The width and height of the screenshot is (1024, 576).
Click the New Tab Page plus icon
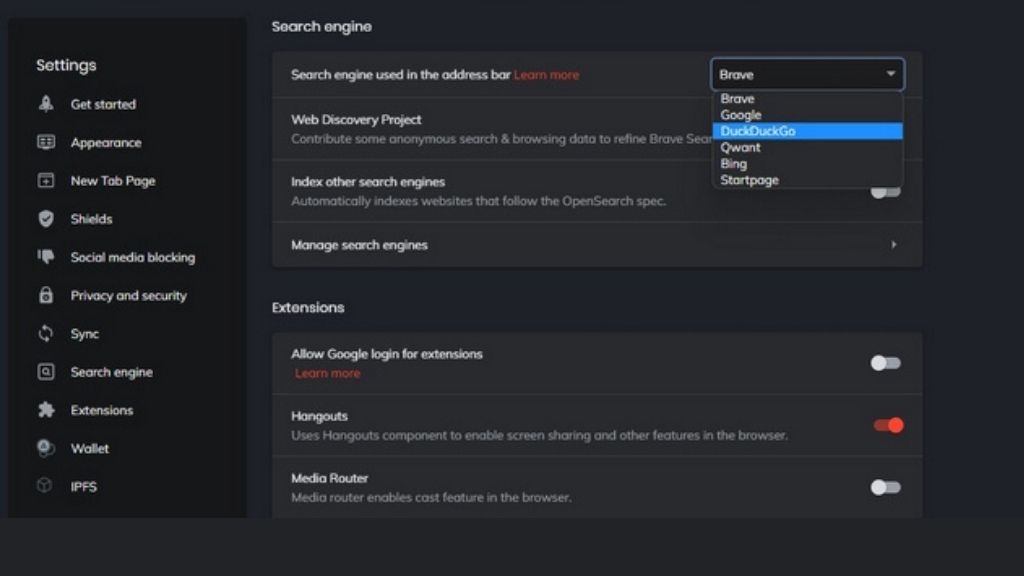tap(46, 180)
